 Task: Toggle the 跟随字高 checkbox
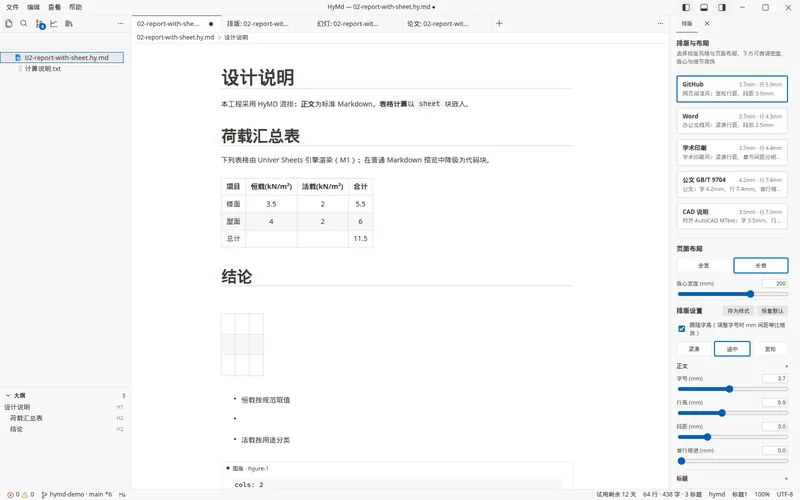click(x=682, y=329)
